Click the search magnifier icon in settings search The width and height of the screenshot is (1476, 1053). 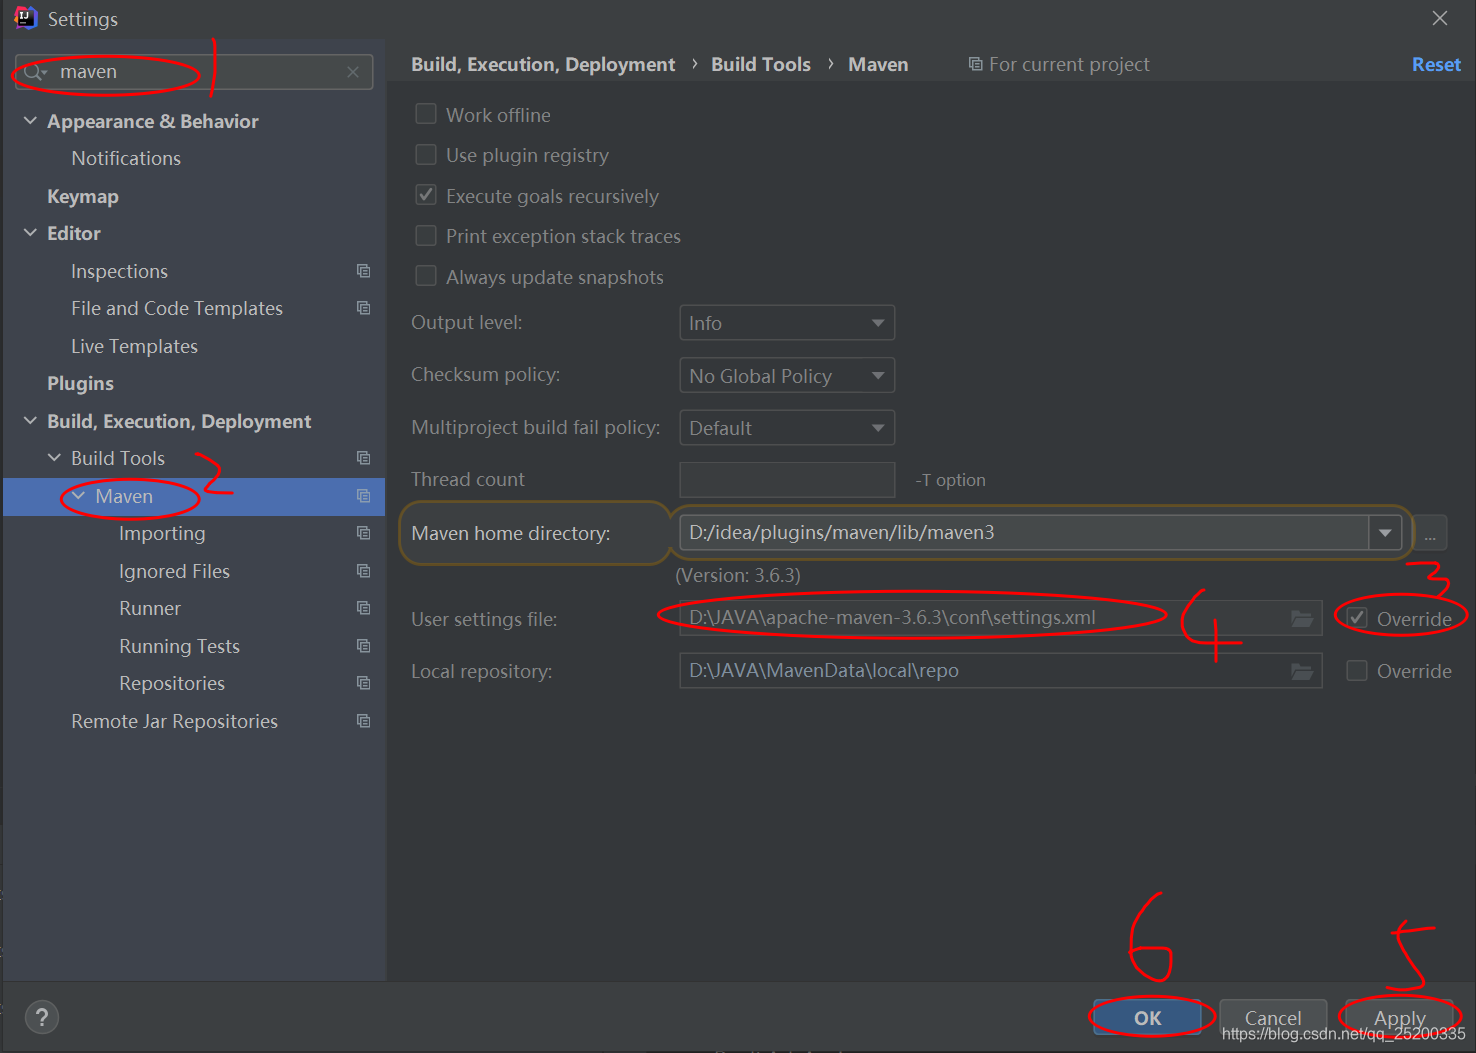coord(34,72)
